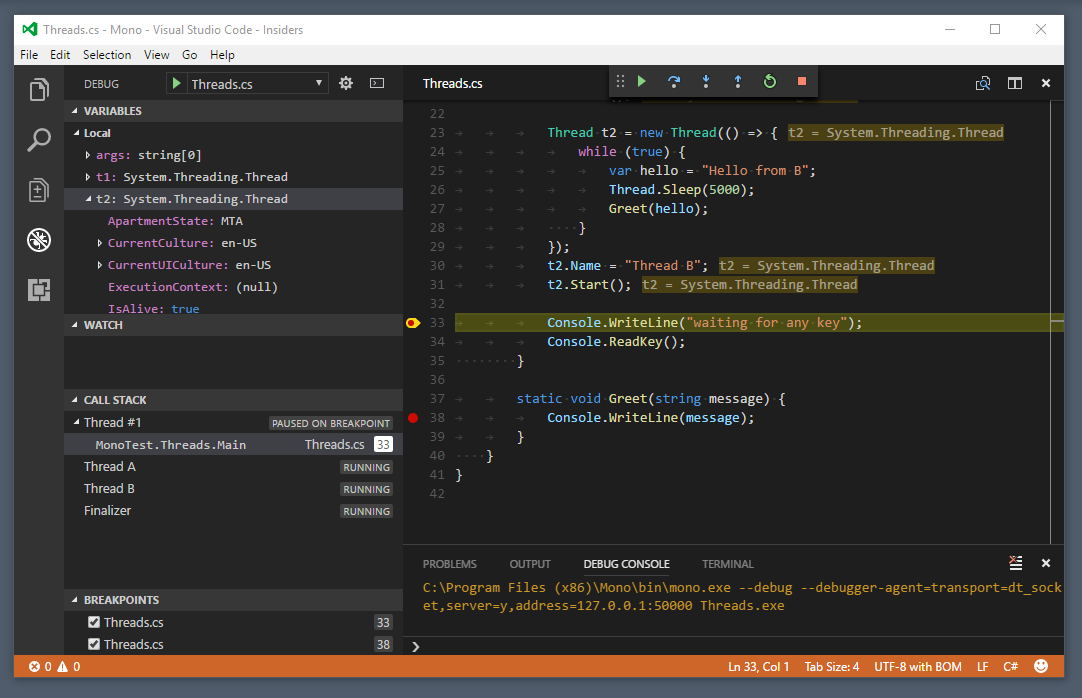Viewport: 1082px width, 698px height.
Task: Change LF end of line sequence
Action: (983, 666)
